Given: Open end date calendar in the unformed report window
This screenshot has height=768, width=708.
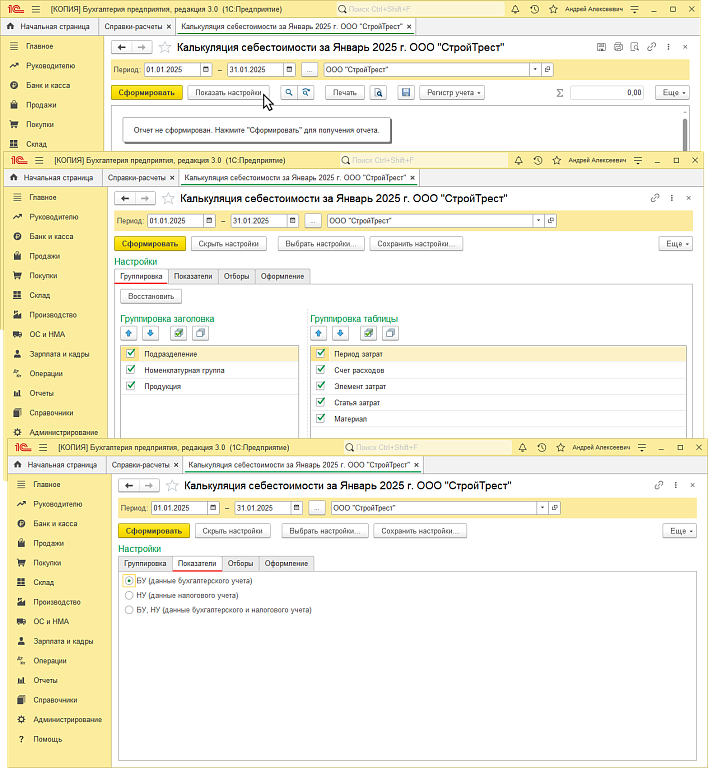Looking at the screenshot, I should [289, 70].
